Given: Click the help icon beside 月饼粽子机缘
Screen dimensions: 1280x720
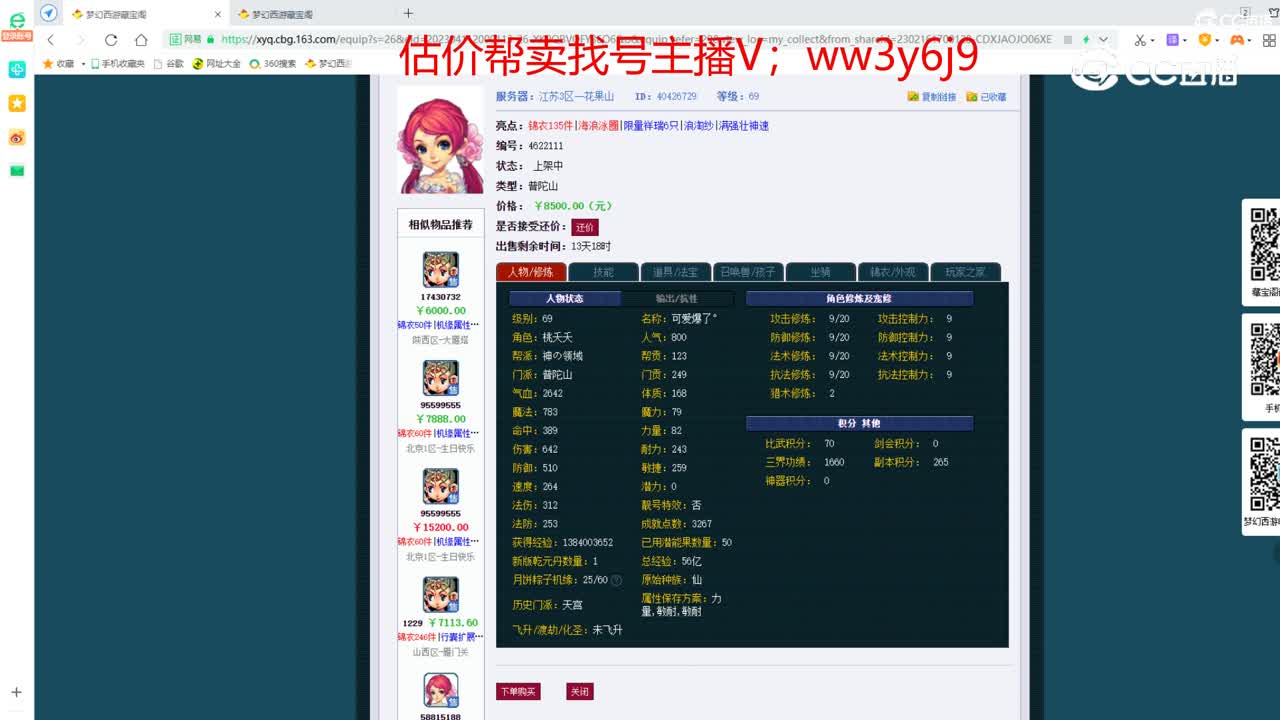Looking at the screenshot, I should tap(616, 580).
